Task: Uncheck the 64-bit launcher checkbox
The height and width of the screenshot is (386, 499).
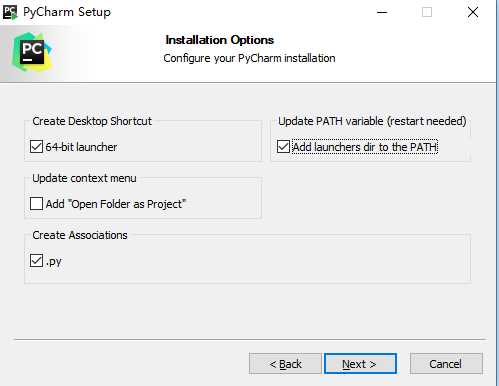Action: (36, 147)
